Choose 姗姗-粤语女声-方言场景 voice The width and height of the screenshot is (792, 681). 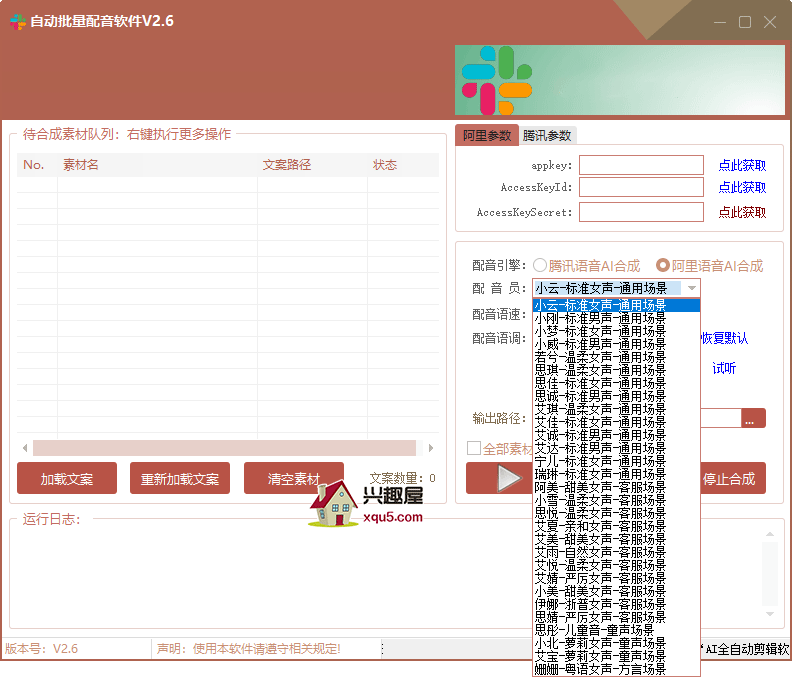click(617, 669)
